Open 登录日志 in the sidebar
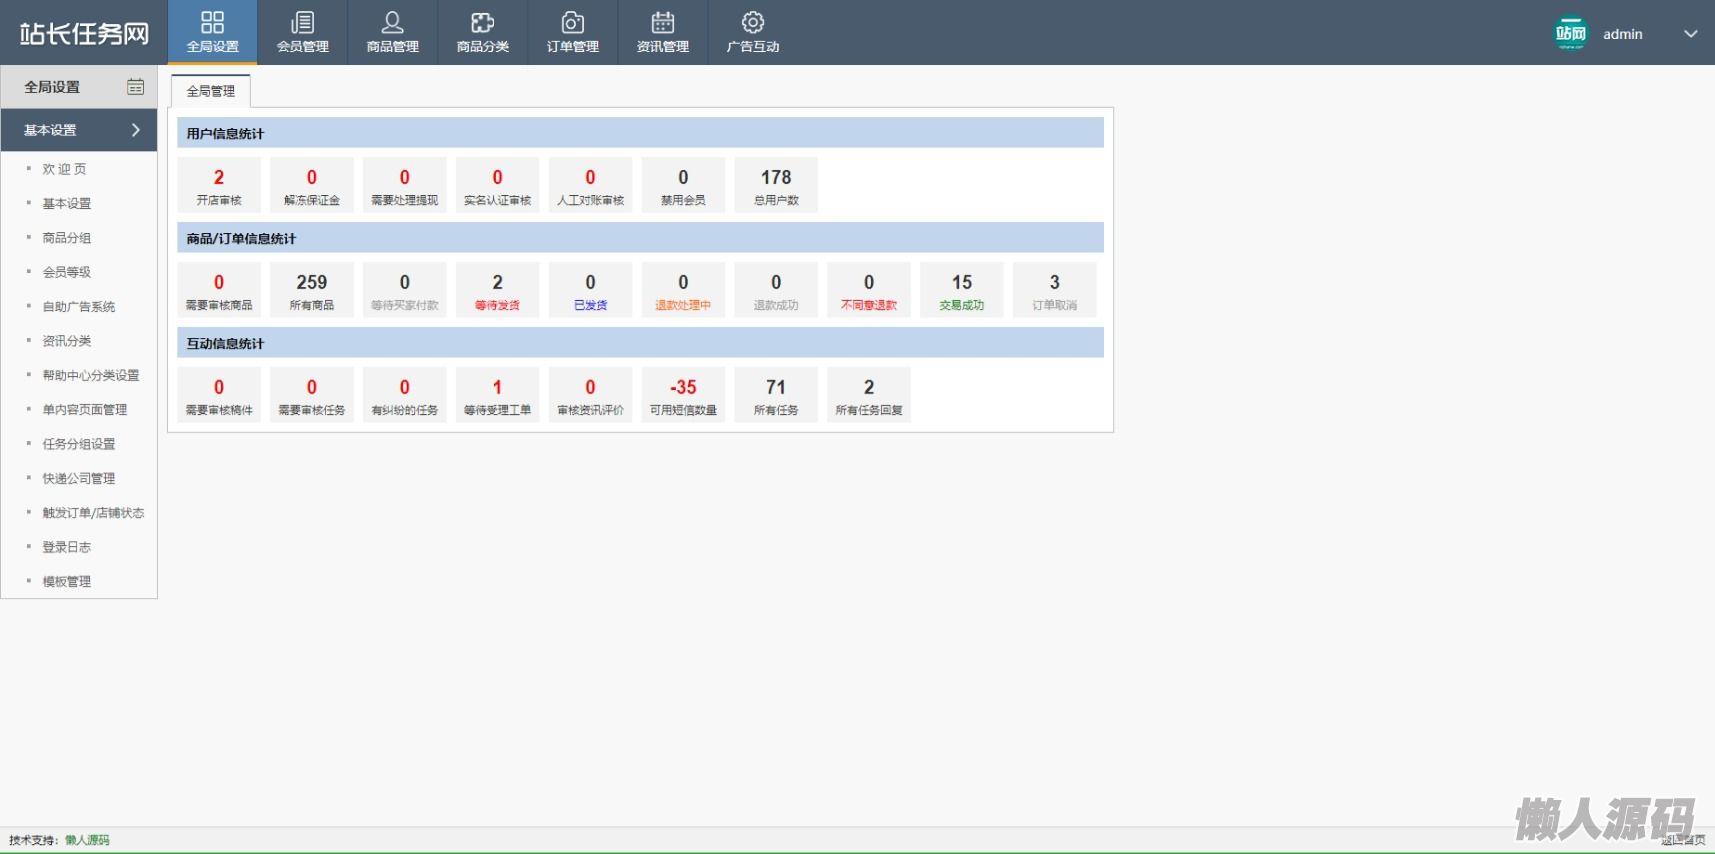 click(66, 547)
